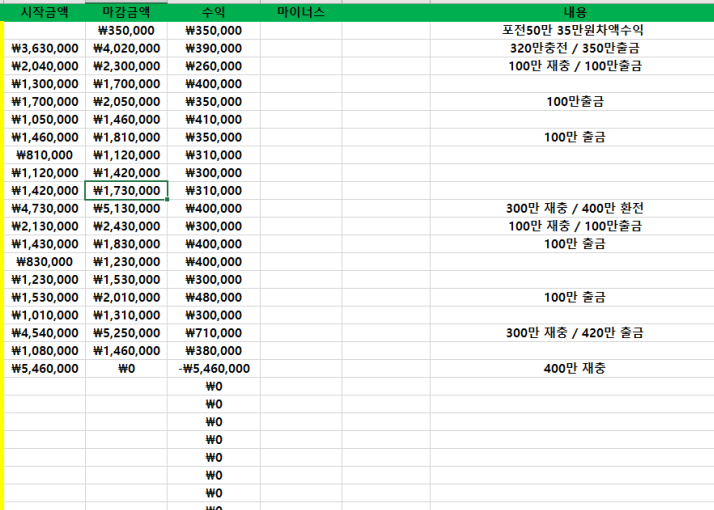Click the 300만 재충 / 420만 출금 cell
The image size is (714, 510).
574,332
